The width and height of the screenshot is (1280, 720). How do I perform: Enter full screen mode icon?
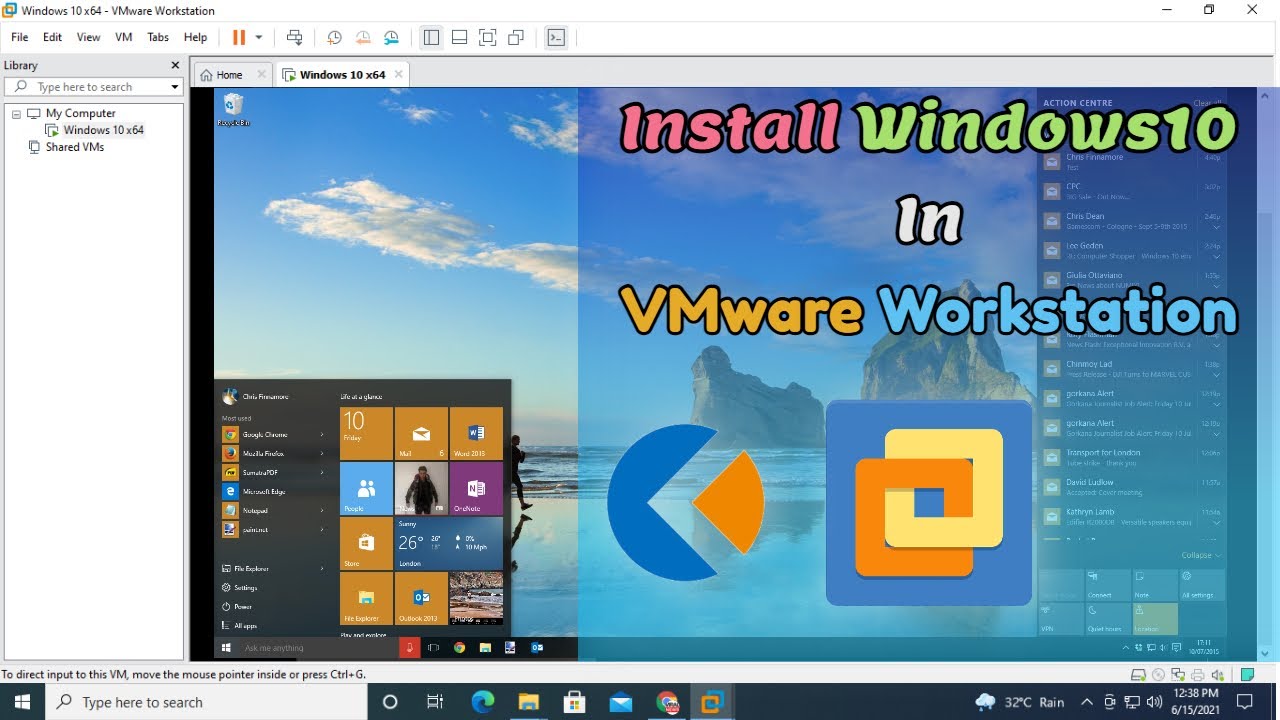pyautogui.click(x=487, y=37)
